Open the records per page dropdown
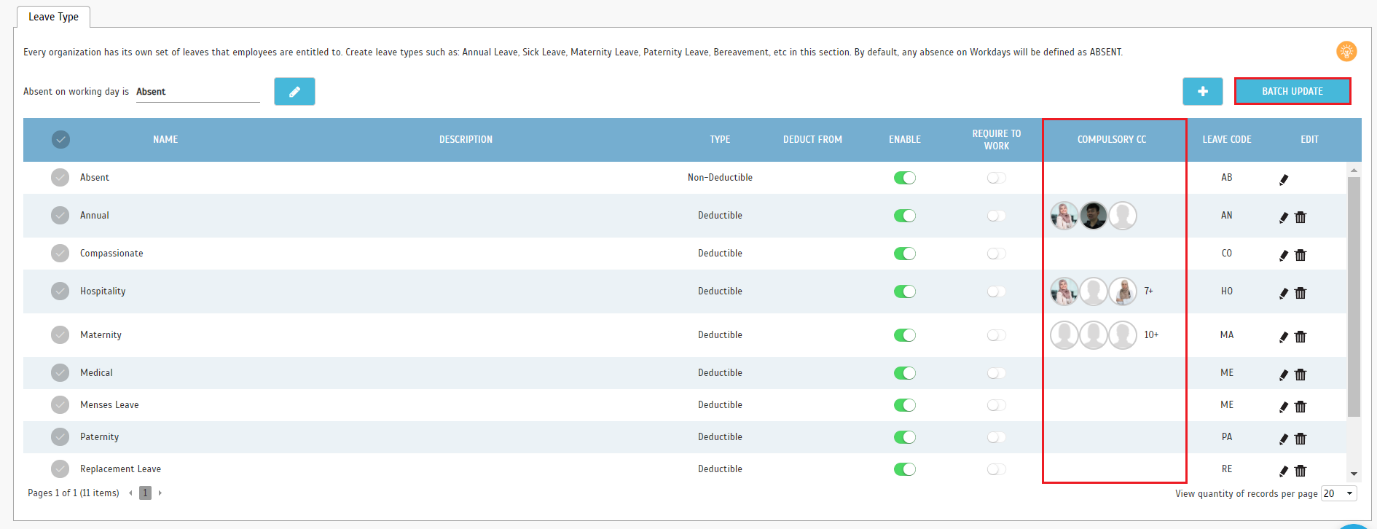This screenshot has height=529, width=1377. [1338, 493]
